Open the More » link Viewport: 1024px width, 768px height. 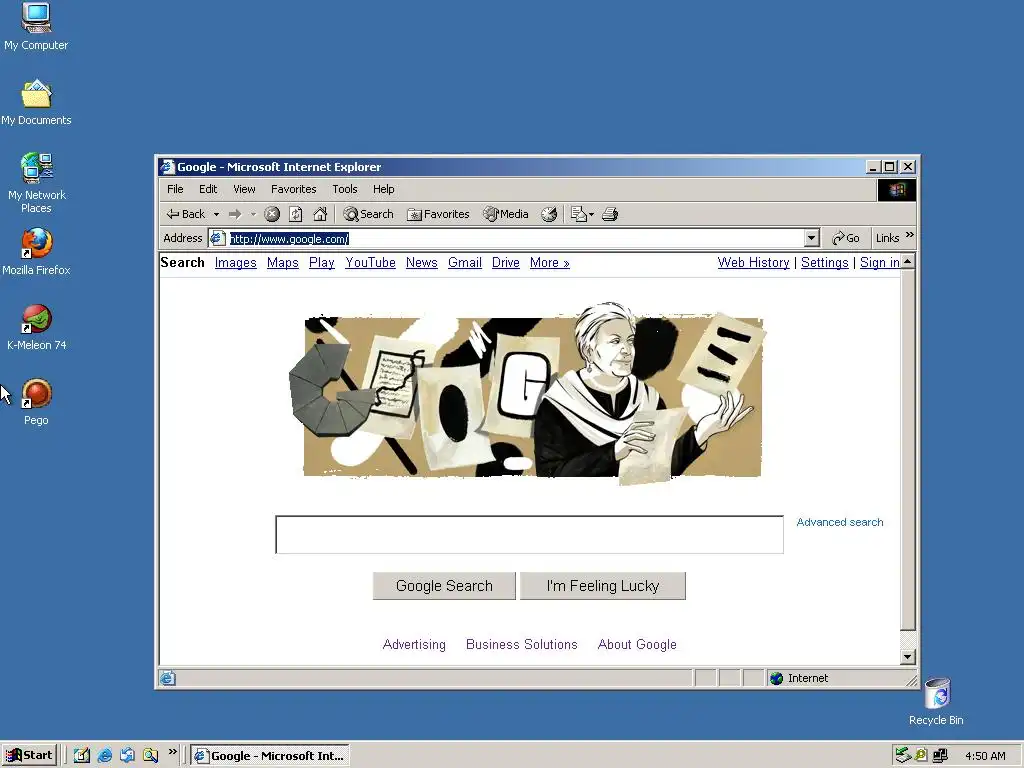point(550,263)
